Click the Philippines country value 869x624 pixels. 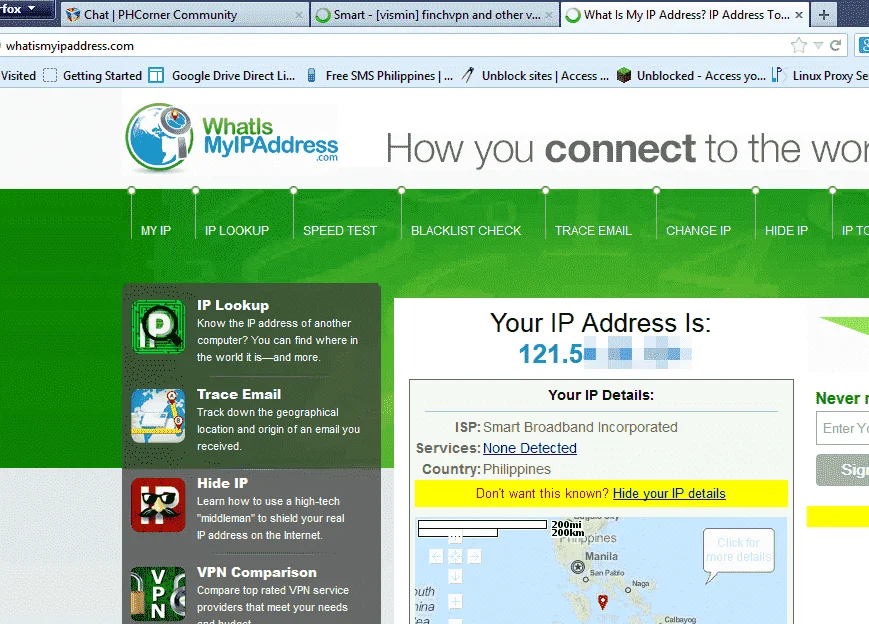point(517,469)
